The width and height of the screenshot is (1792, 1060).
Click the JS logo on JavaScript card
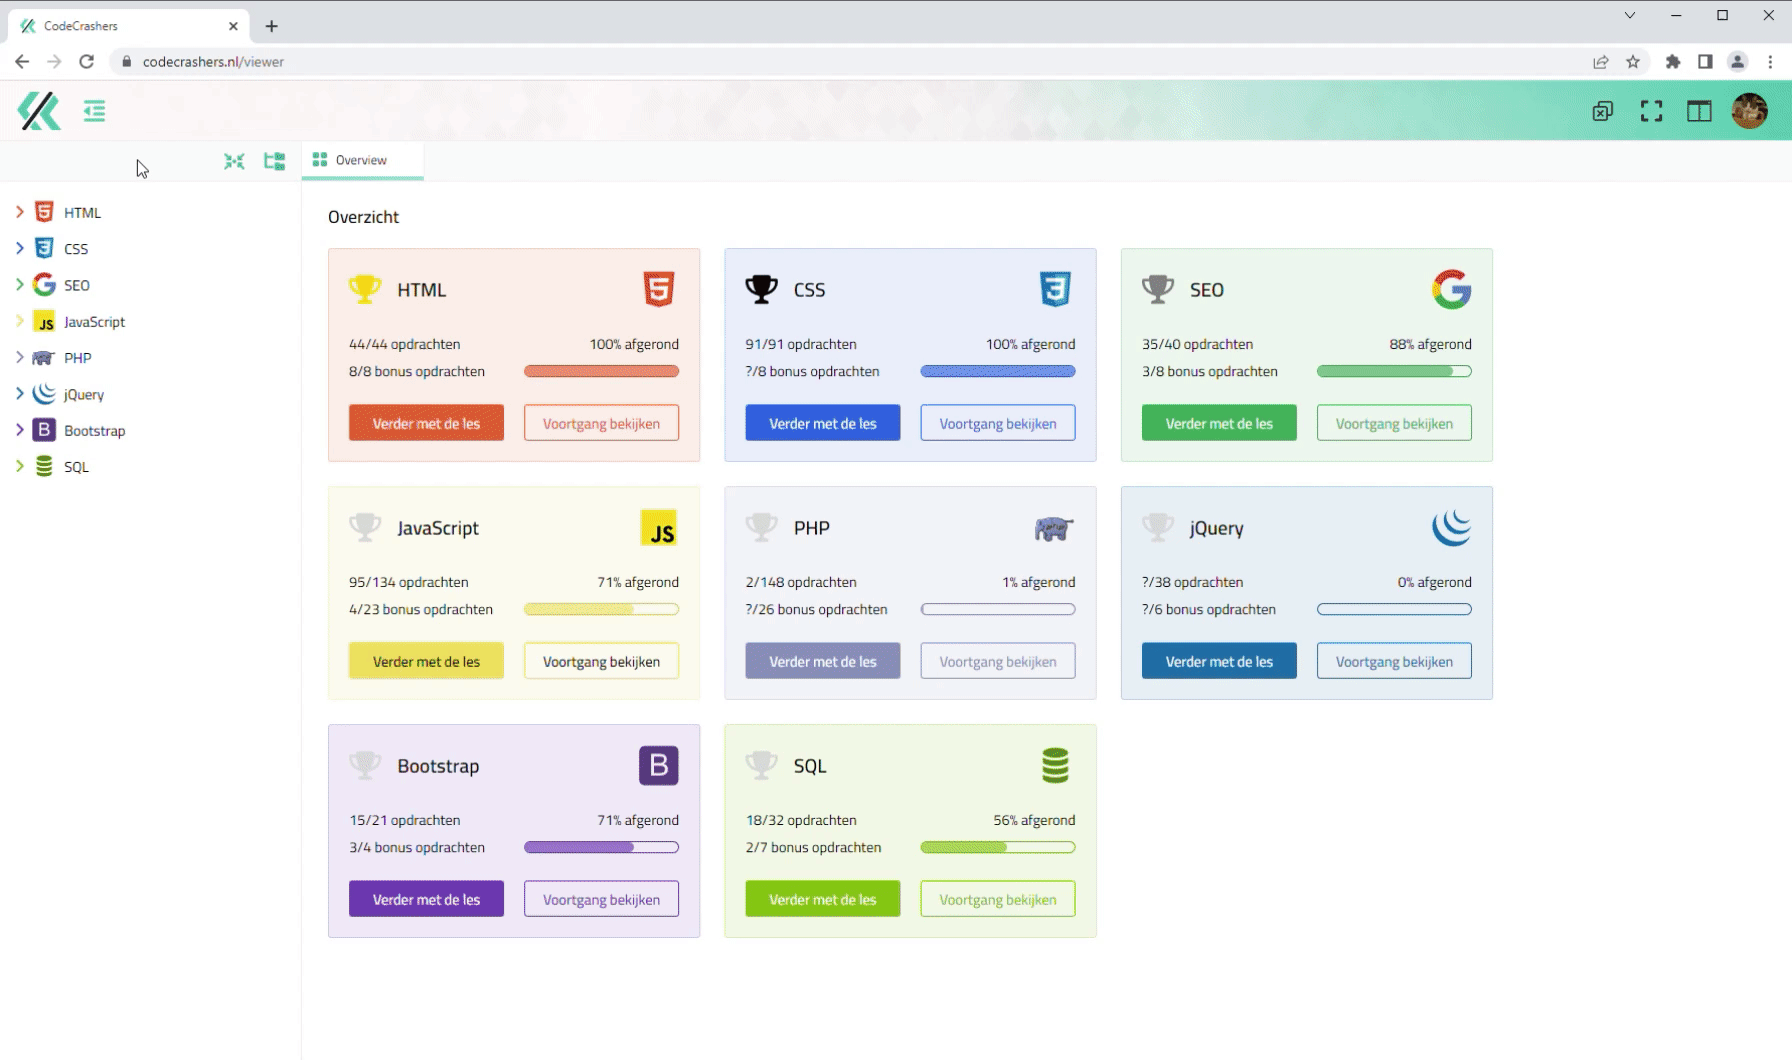click(658, 528)
